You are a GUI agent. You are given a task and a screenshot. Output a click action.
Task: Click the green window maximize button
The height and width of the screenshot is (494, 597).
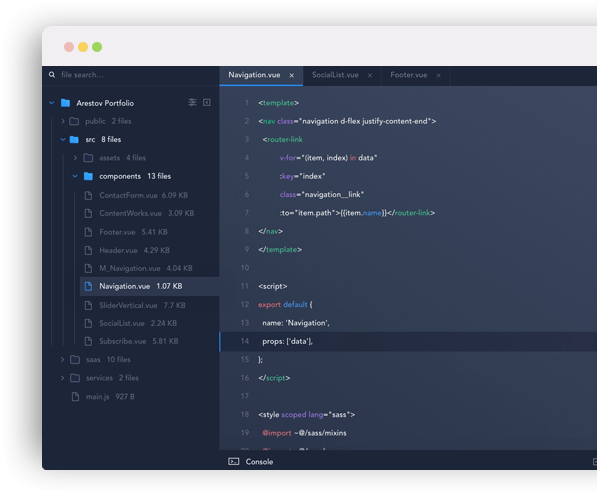pos(97,47)
